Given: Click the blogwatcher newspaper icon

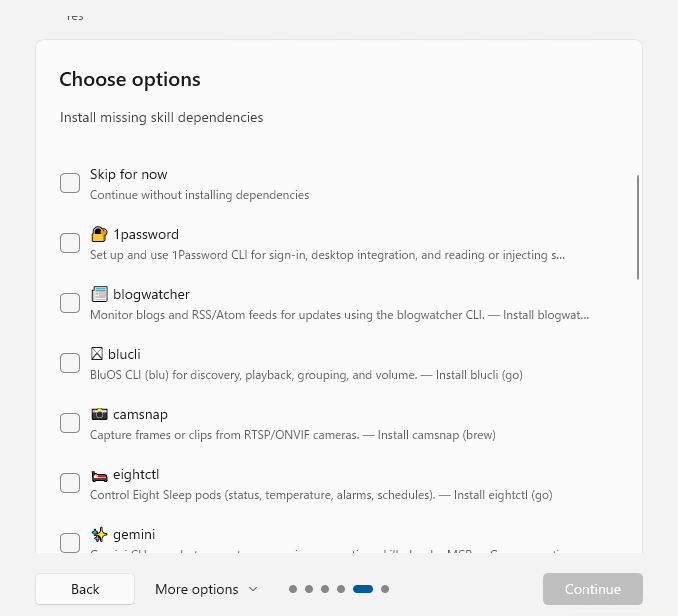Looking at the screenshot, I should (99, 294).
